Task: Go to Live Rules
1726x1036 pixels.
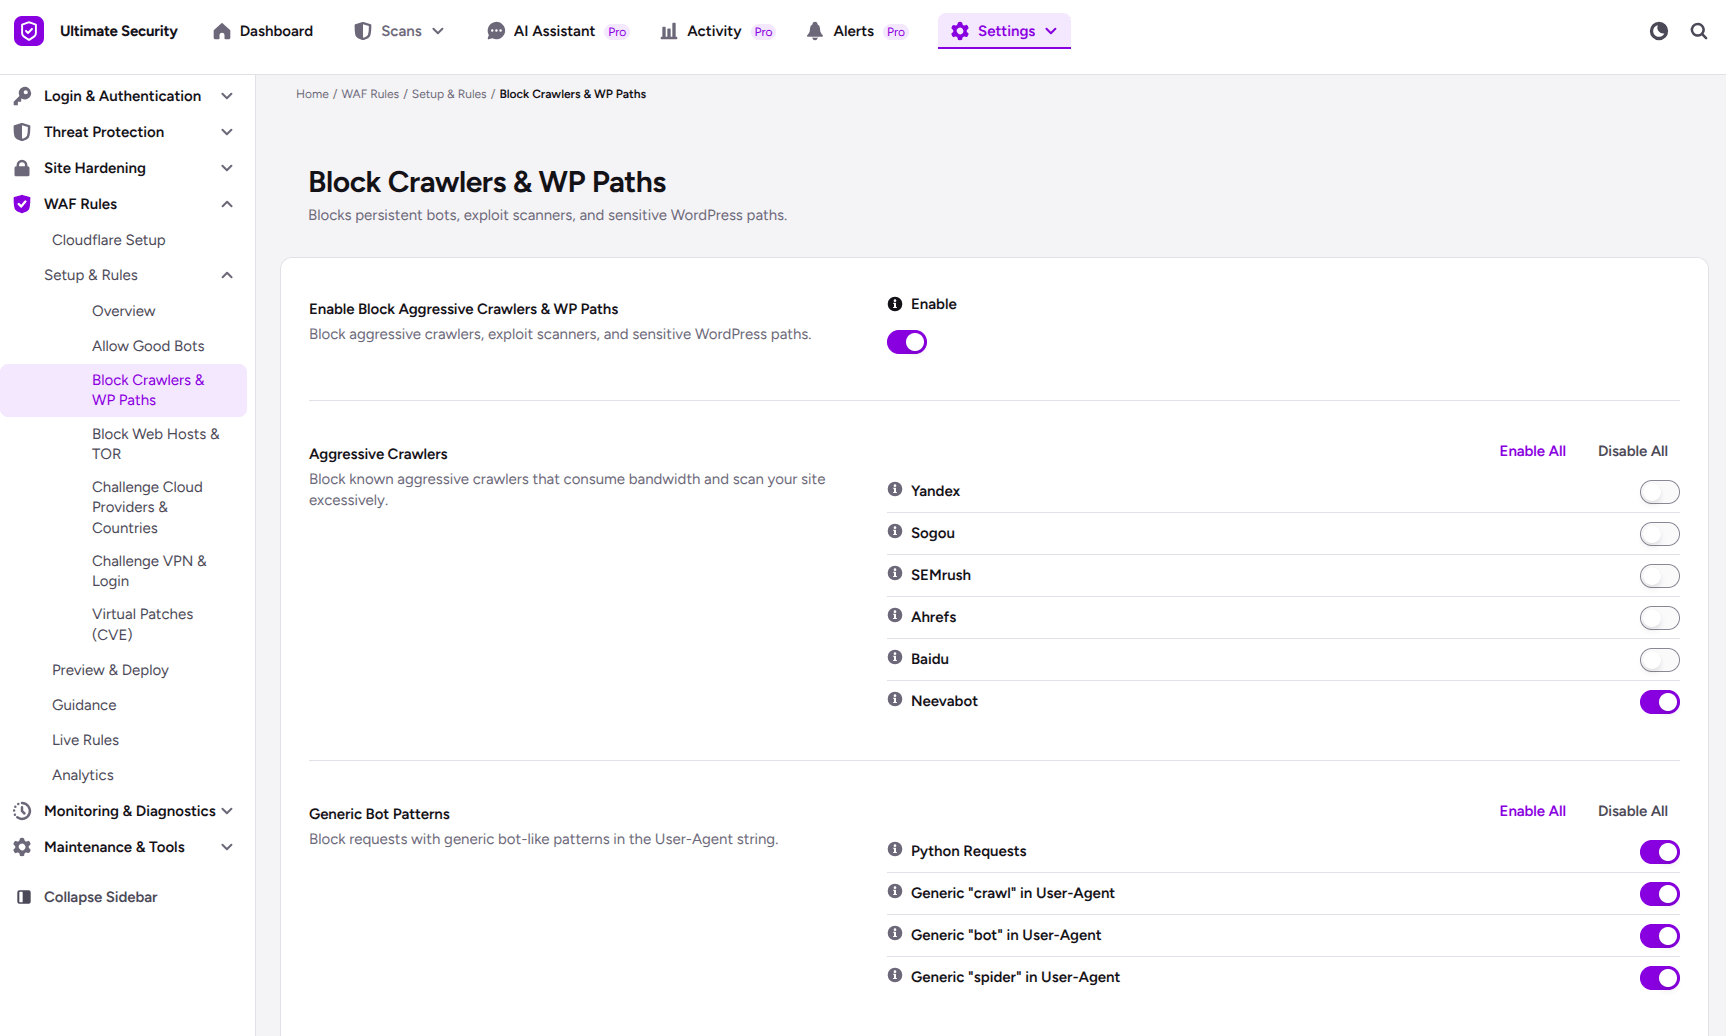Action: pos(85,740)
